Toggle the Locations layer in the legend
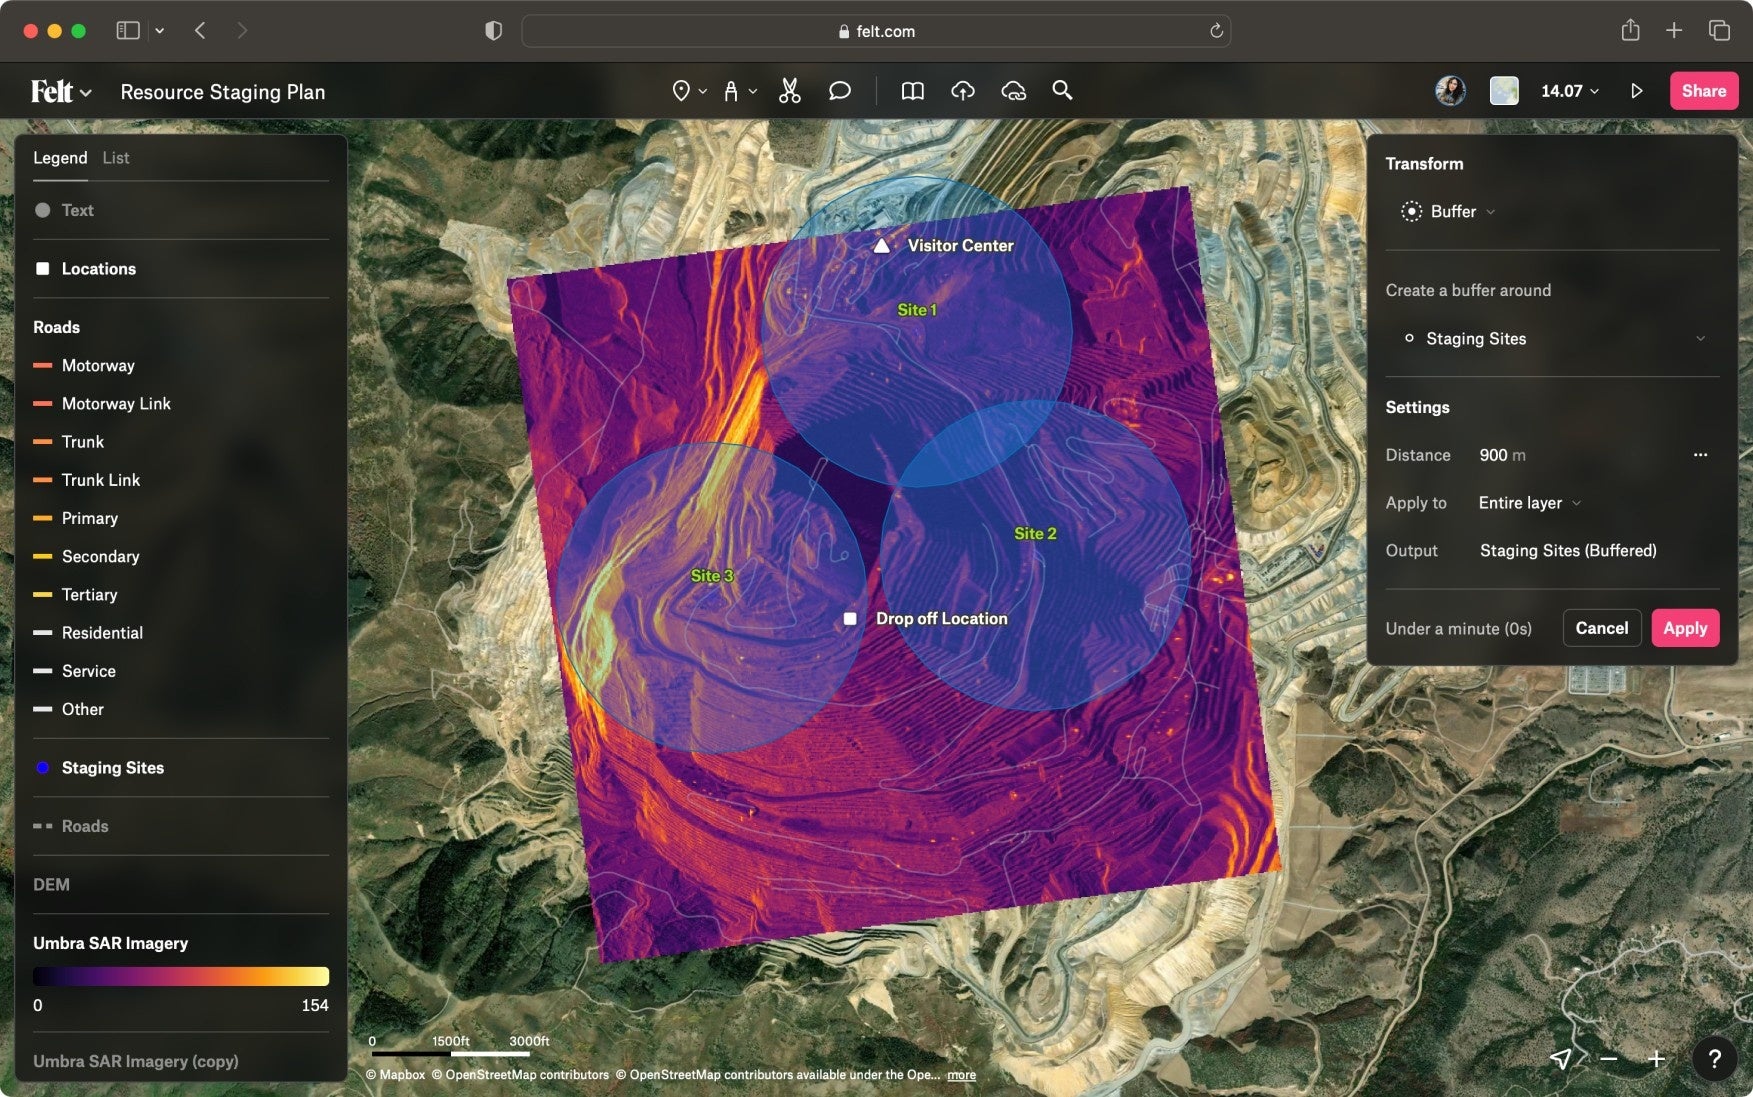The width and height of the screenshot is (1753, 1097). tap(98, 269)
